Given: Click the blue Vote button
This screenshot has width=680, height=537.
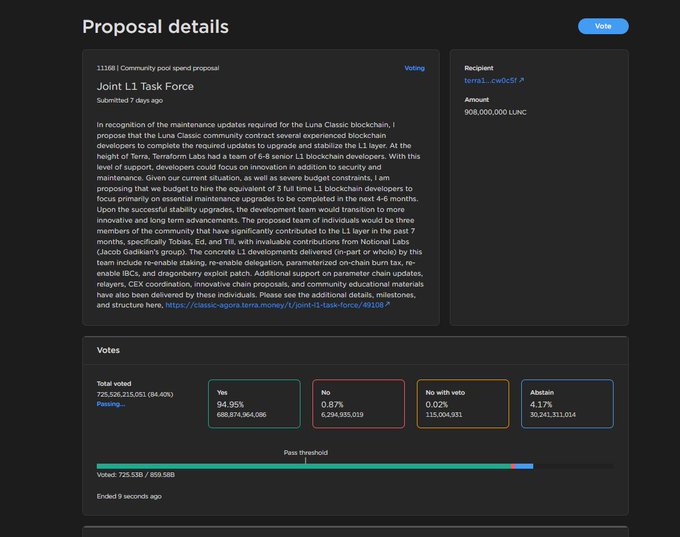Looking at the screenshot, I should 603,26.
